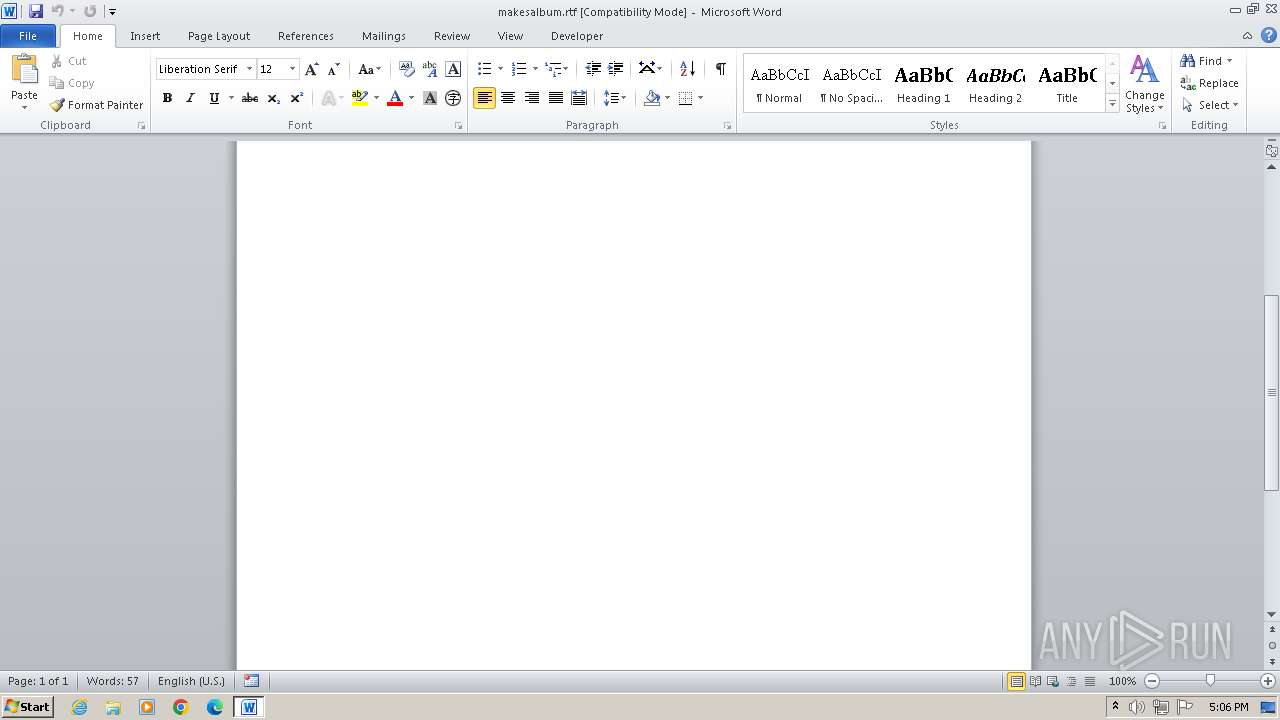This screenshot has width=1280, height=720.
Task: Click the Increase Indent icon
Action: coord(616,69)
